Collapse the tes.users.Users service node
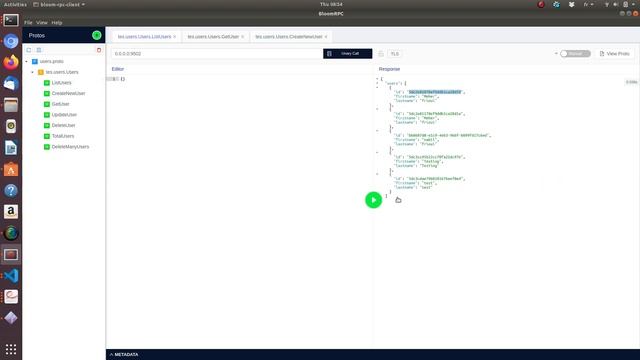Screen dimensions: 640x360 (33, 72)
